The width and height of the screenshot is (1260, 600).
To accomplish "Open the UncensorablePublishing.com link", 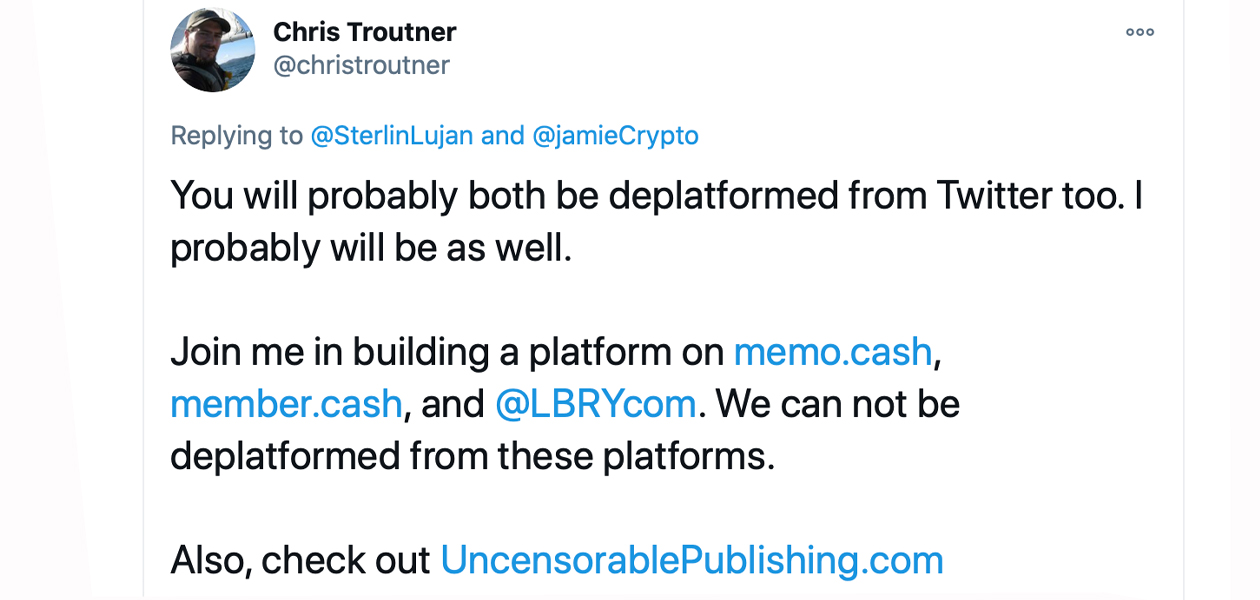I will coord(692,560).
